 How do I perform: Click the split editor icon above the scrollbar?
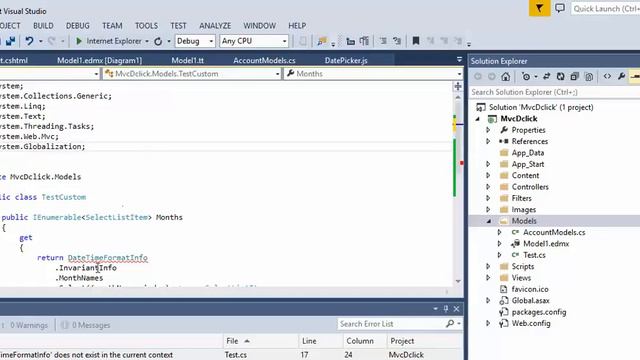pyautogui.click(x=458, y=87)
